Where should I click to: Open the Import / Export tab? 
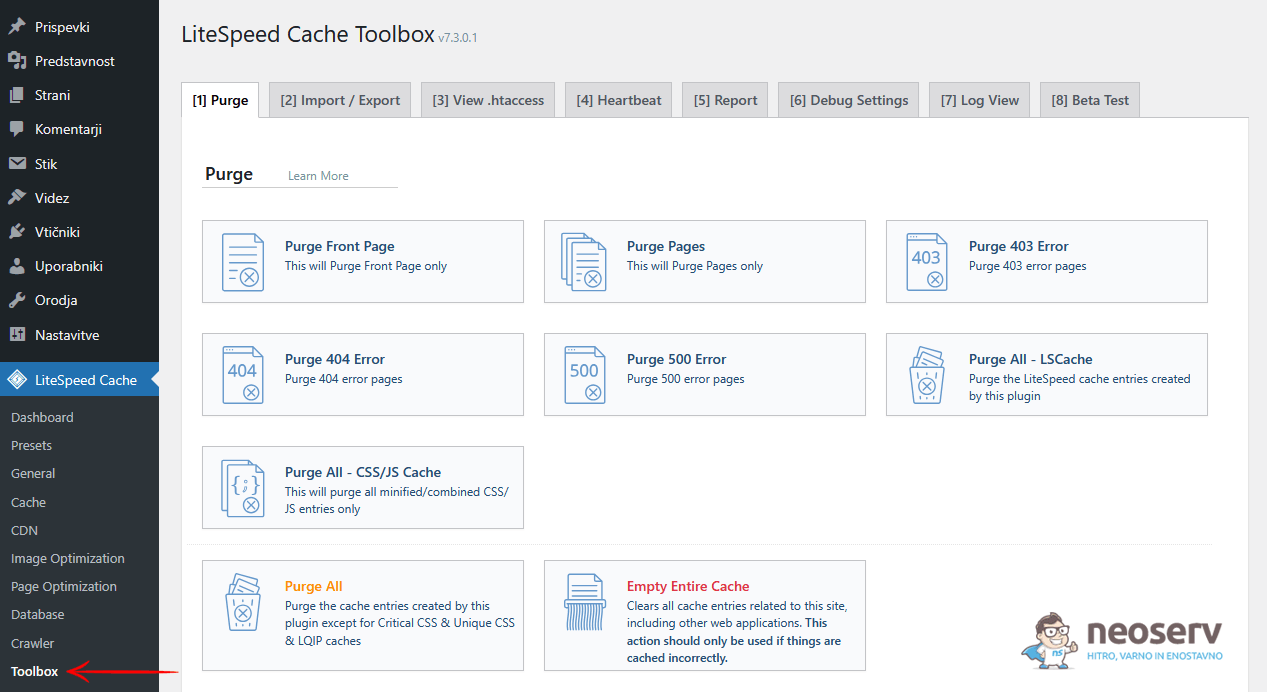340,100
